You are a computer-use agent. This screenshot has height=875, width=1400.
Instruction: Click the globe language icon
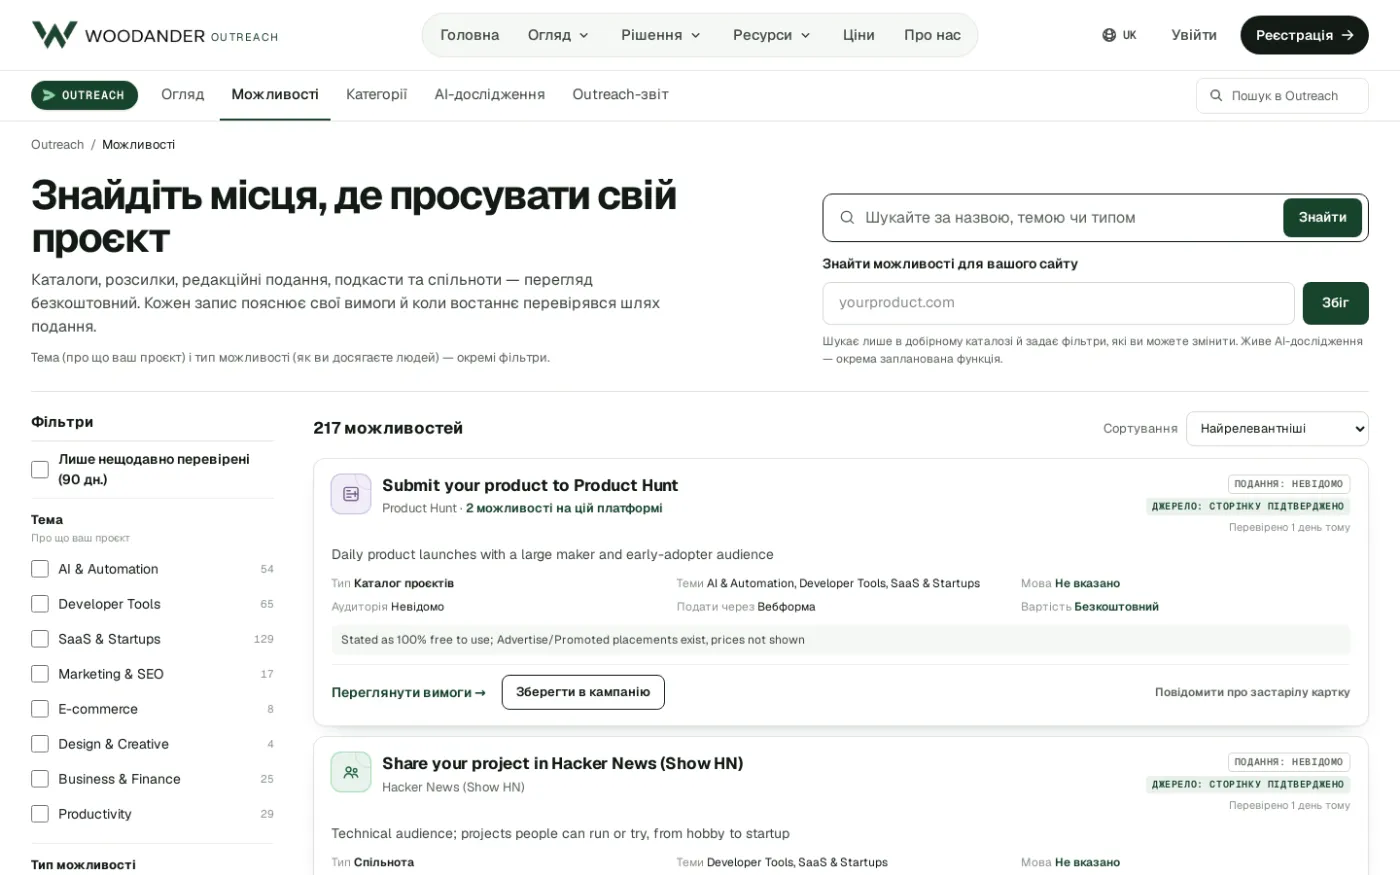1109,35
